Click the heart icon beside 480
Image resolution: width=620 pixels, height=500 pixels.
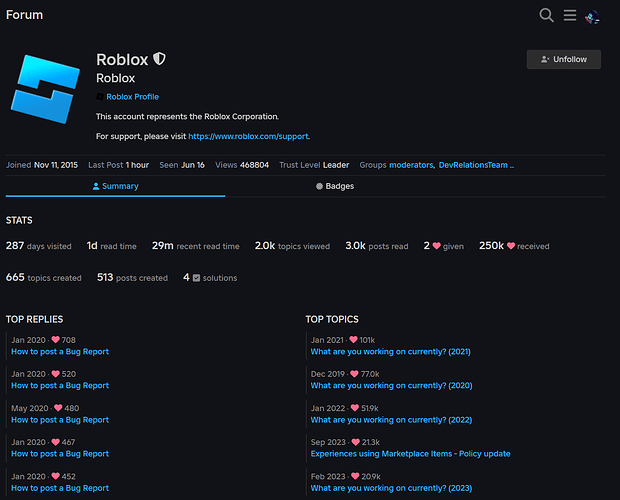click(x=58, y=408)
